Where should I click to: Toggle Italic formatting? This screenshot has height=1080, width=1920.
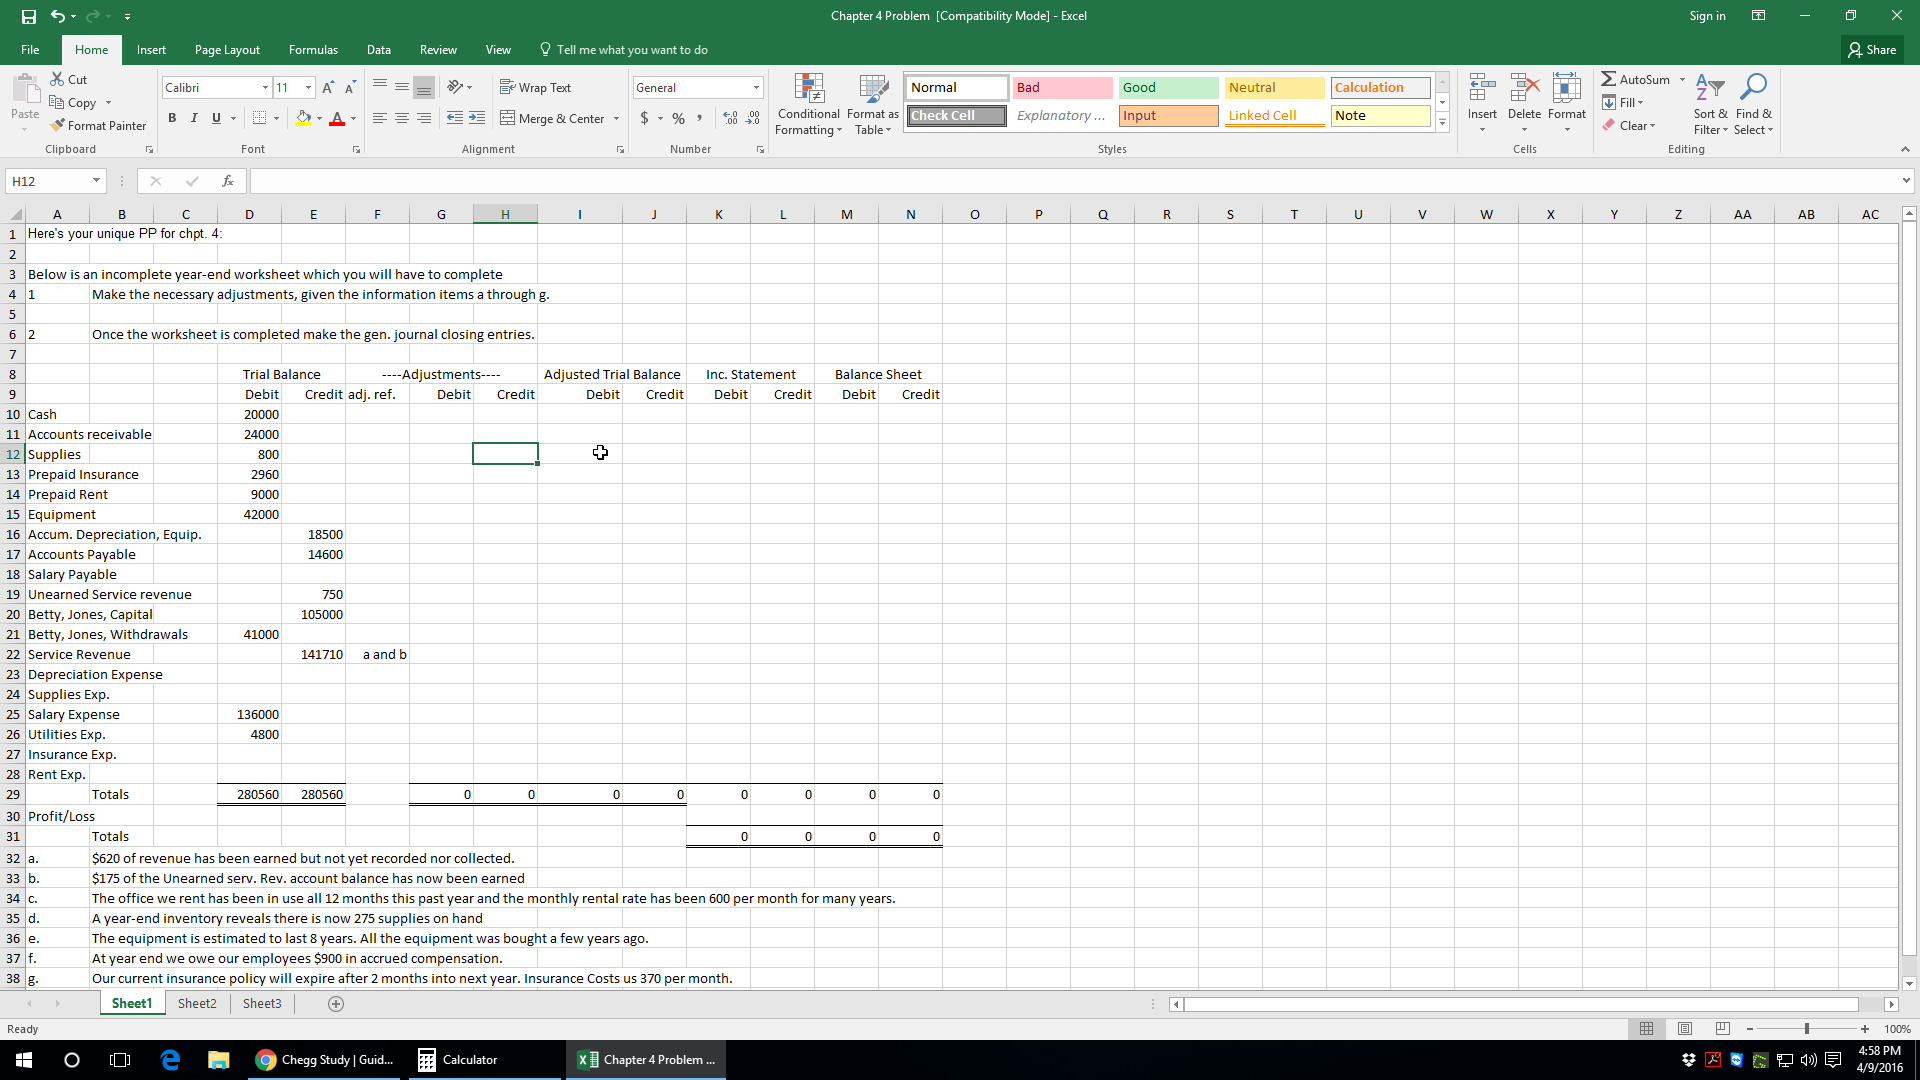[194, 118]
